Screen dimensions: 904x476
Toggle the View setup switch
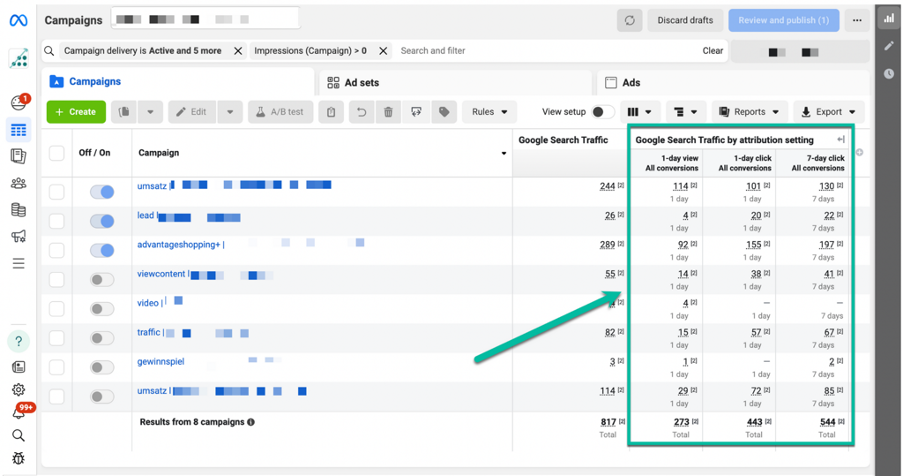(602, 112)
